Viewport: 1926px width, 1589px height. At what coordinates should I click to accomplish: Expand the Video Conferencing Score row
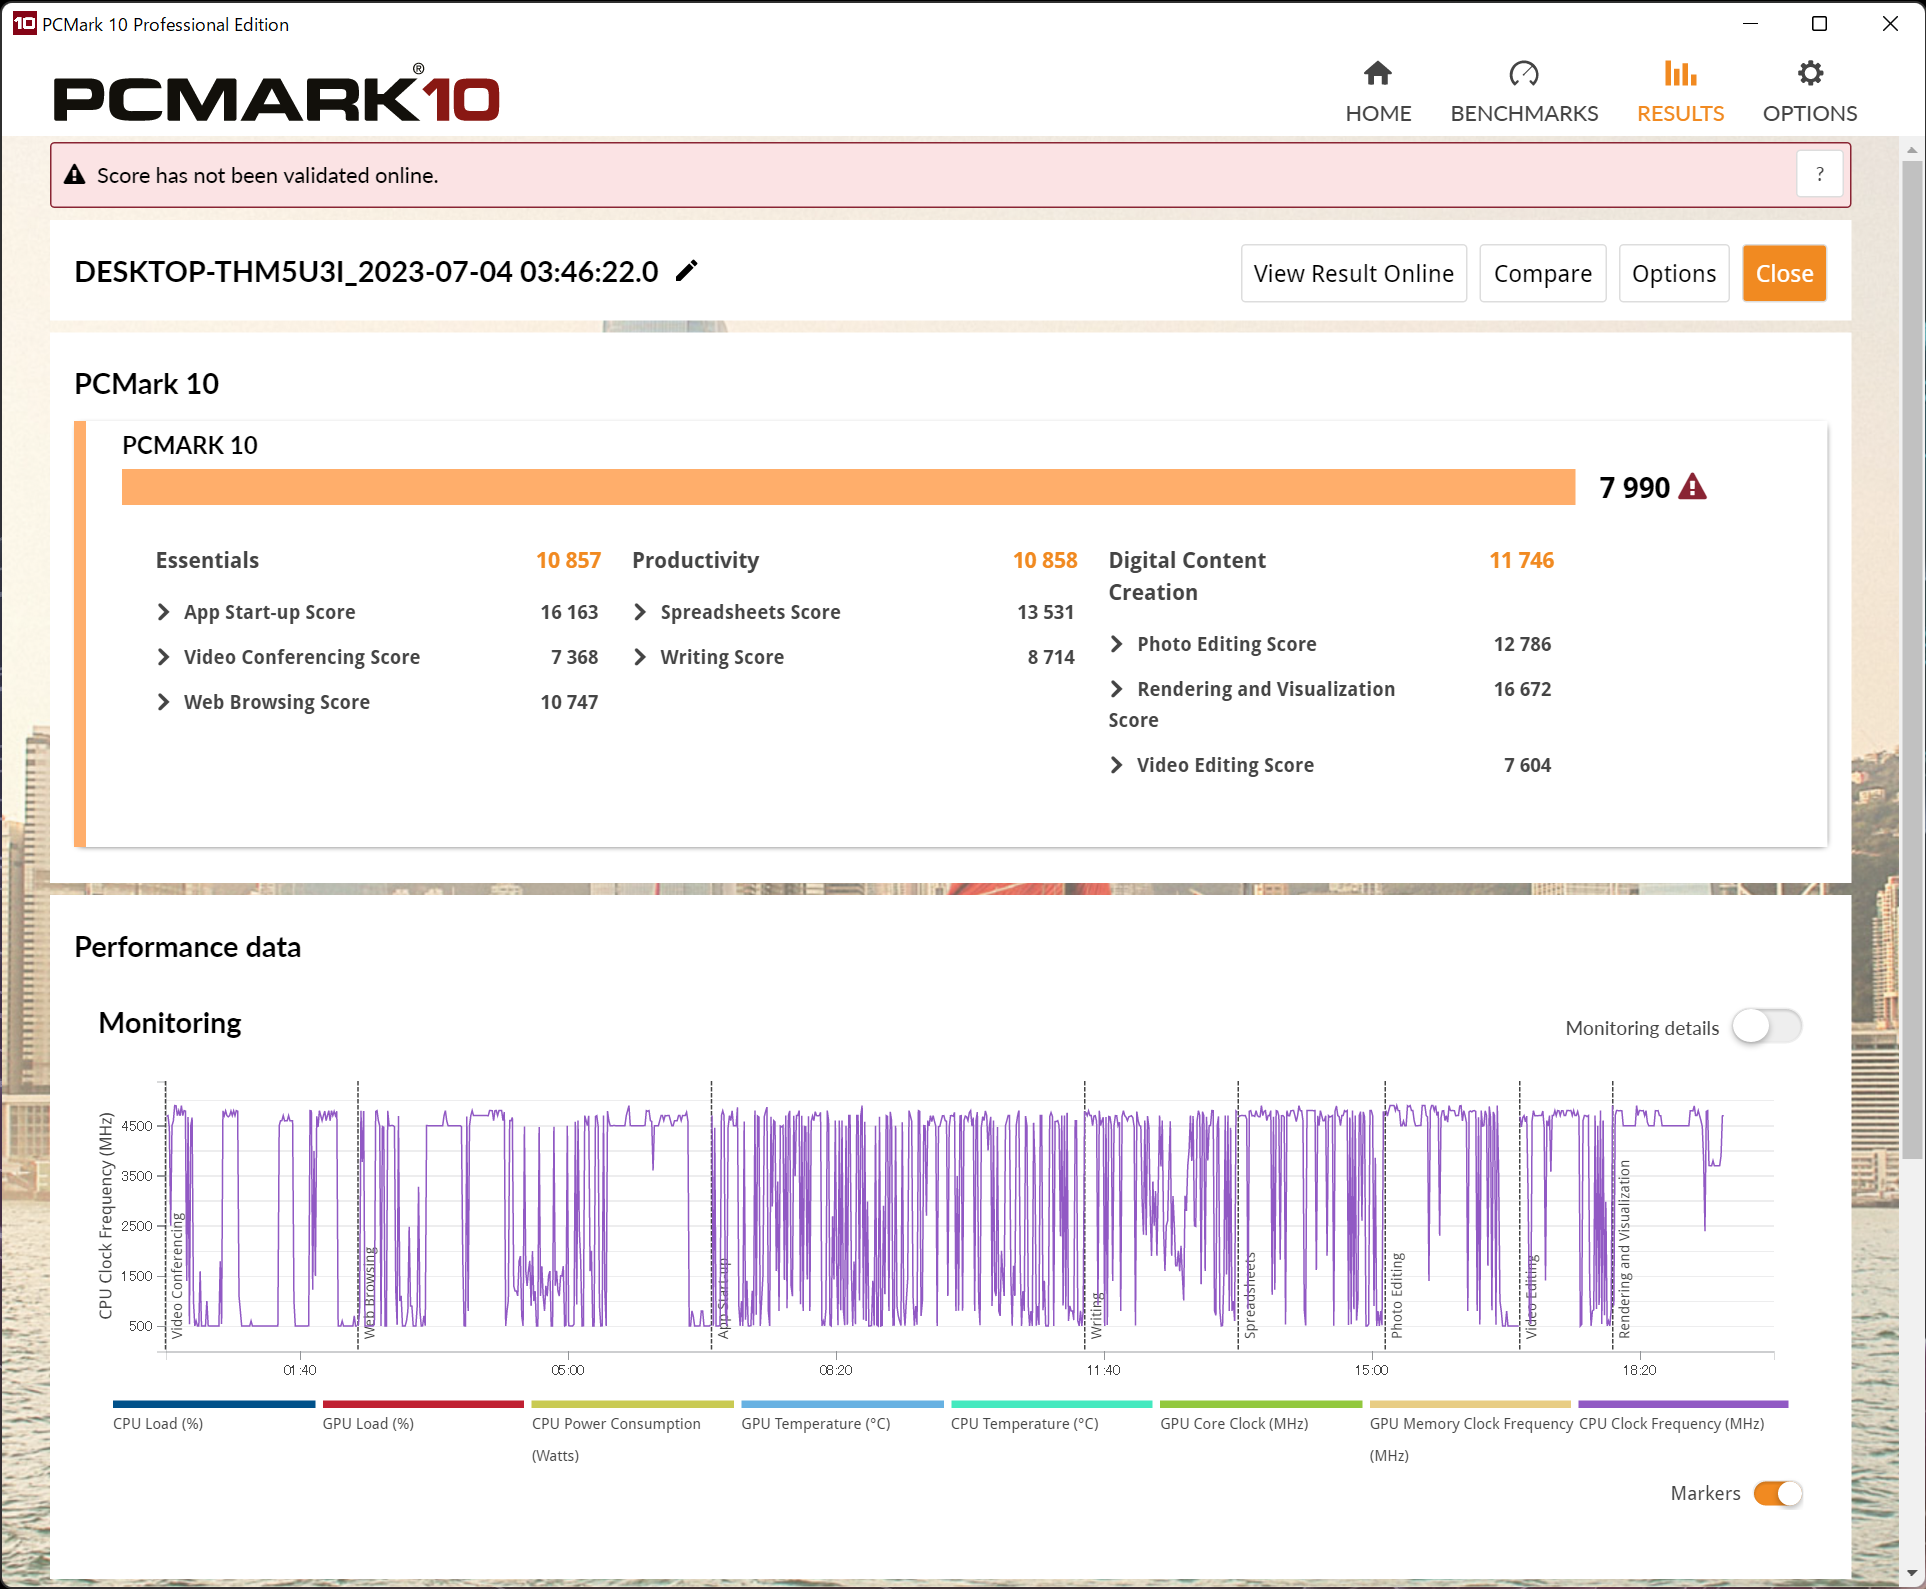point(164,657)
